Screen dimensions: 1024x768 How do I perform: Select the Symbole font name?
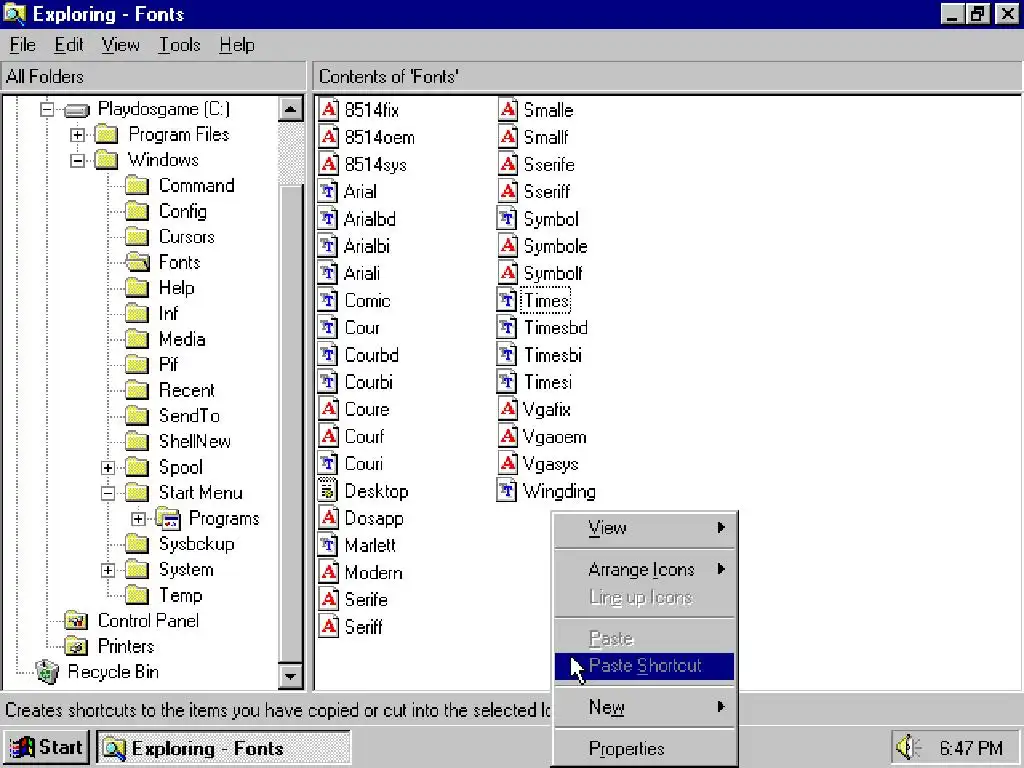(555, 246)
